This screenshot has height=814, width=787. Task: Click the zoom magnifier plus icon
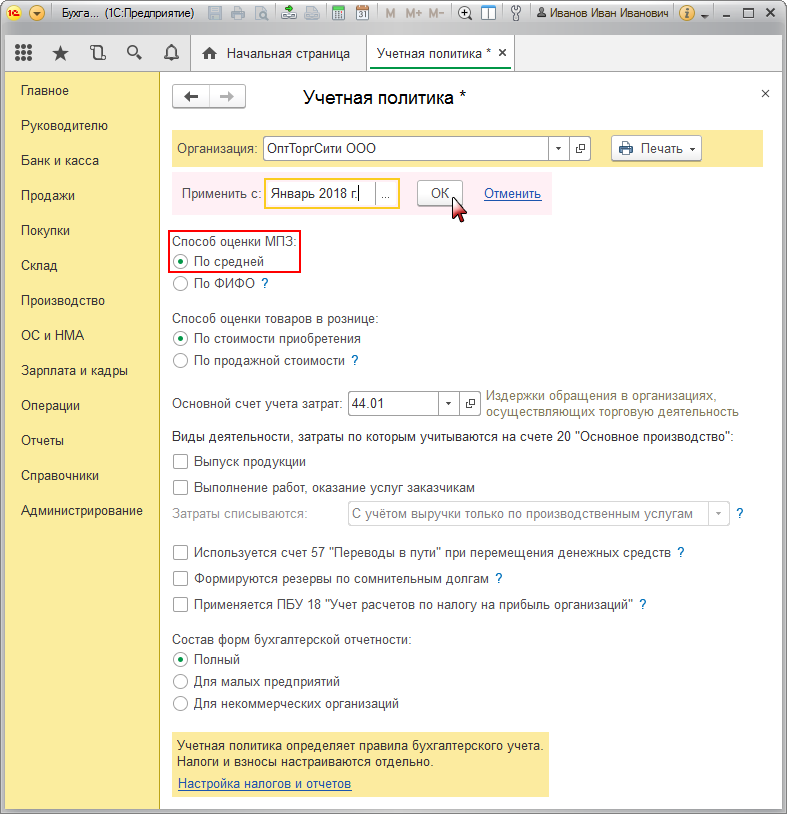pos(465,13)
